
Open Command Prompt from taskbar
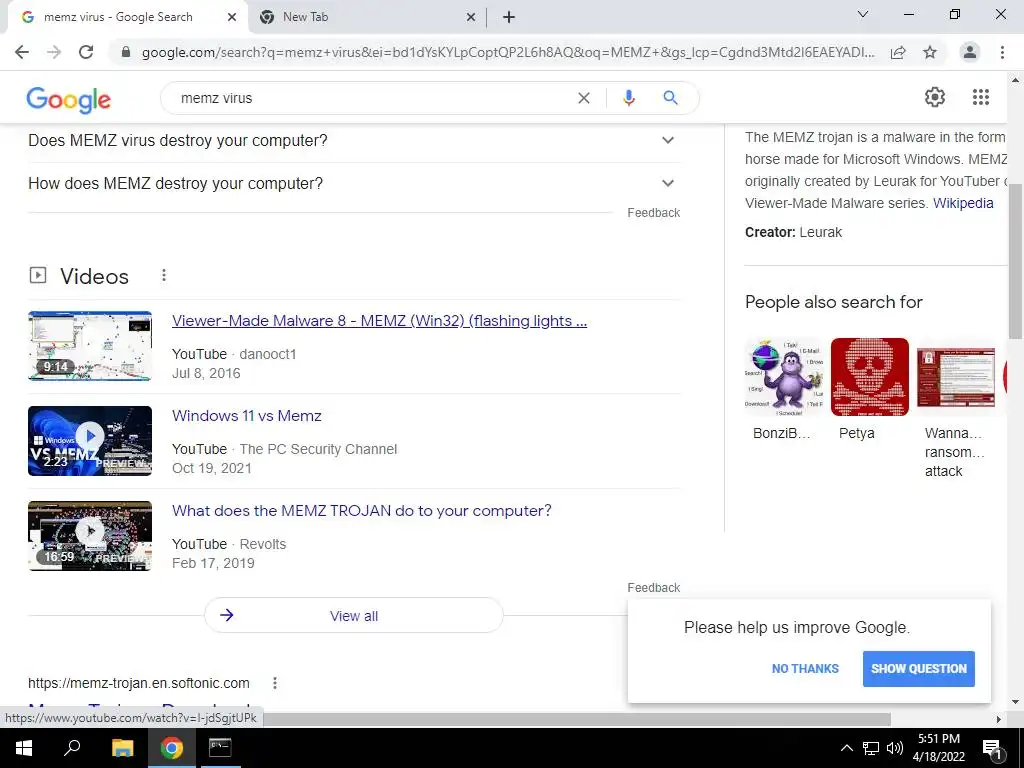coord(220,748)
